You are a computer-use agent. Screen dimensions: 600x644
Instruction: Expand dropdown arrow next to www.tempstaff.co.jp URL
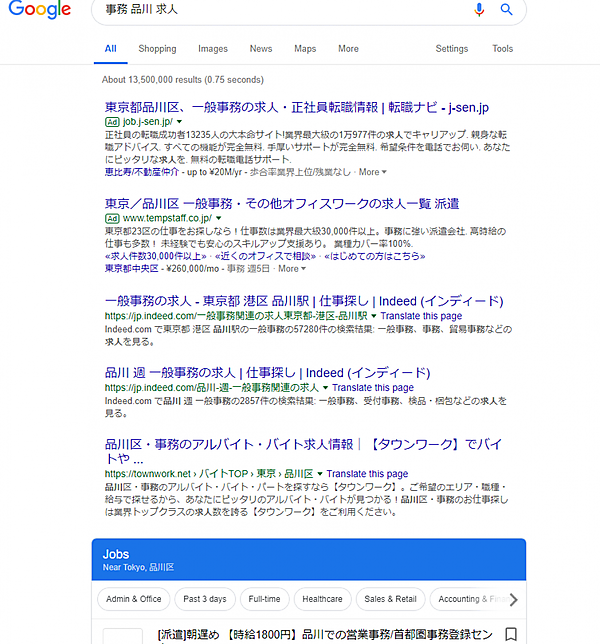[x=218, y=218]
